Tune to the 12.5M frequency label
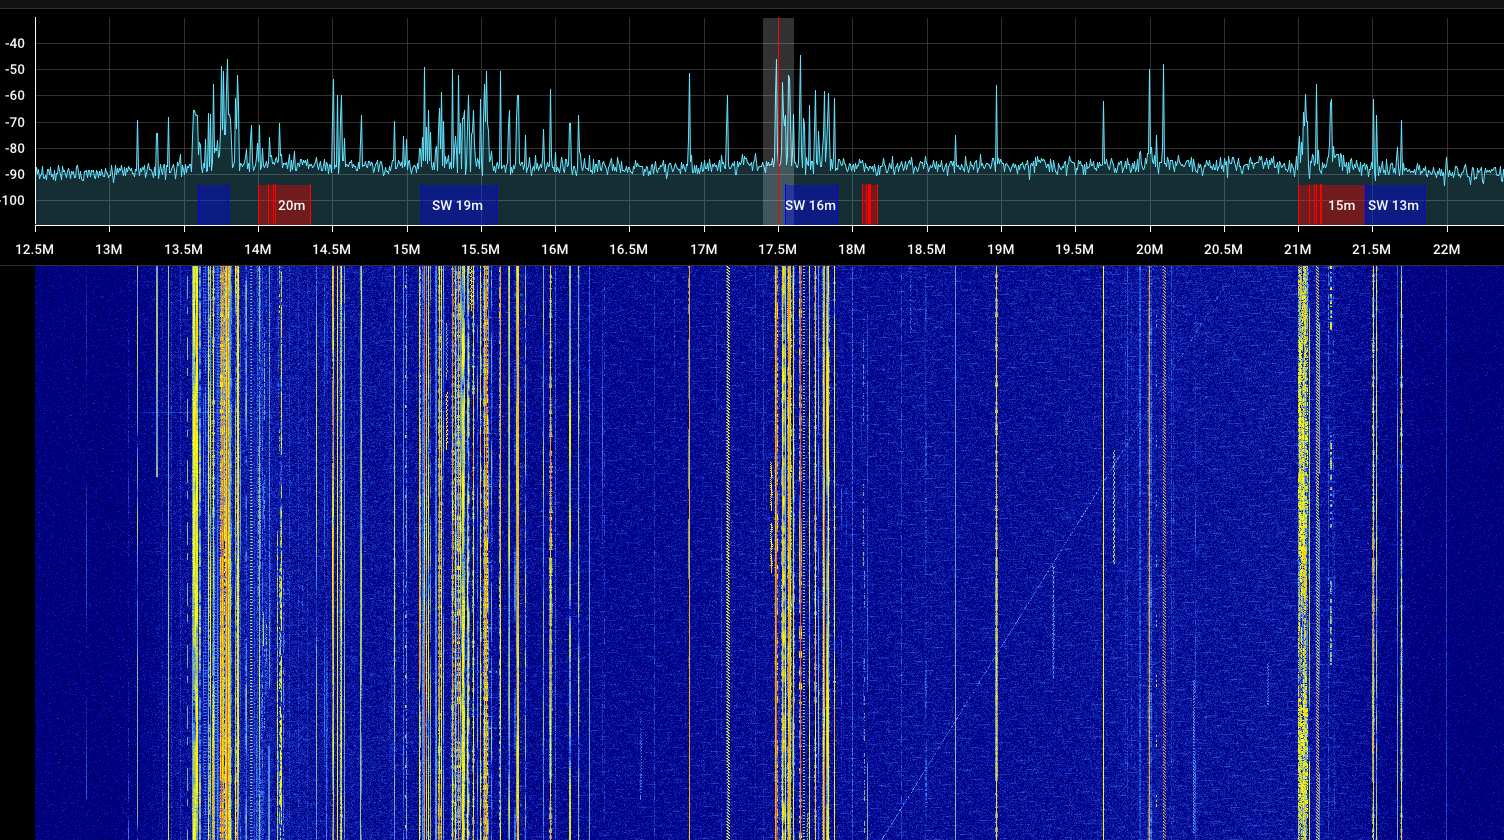 [x=35, y=249]
